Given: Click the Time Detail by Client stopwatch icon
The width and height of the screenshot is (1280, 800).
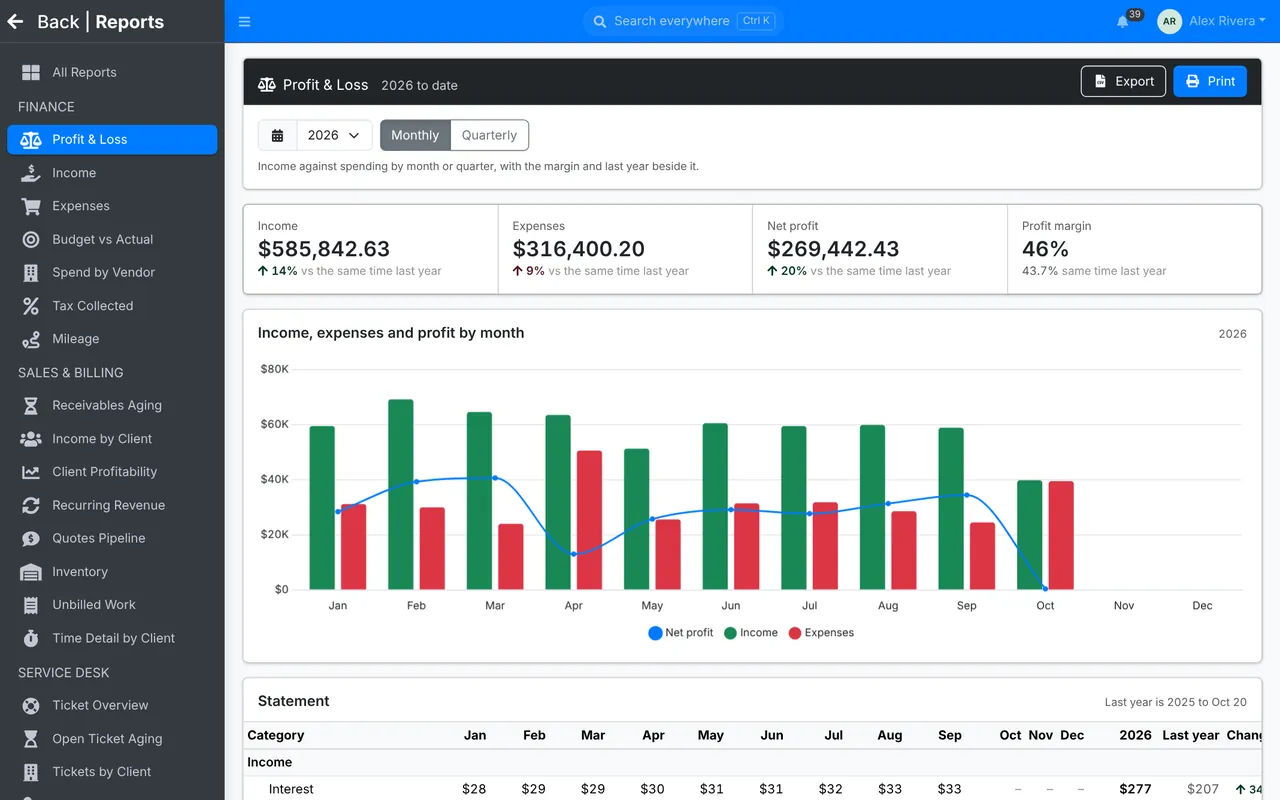Looking at the screenshot, I should tap(31, 638).
